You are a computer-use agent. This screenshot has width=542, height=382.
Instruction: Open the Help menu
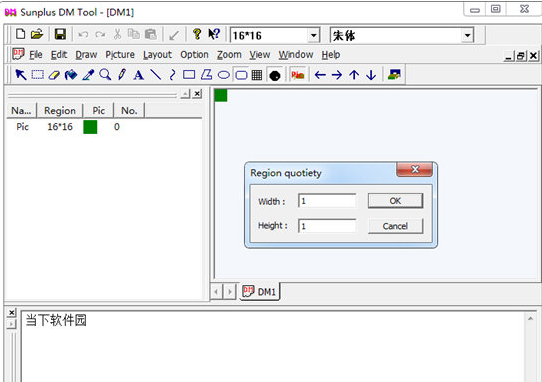(331, 55)
